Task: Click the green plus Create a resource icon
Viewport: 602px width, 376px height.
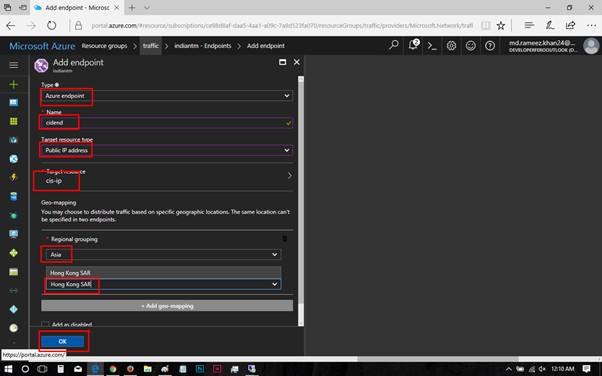Action: [x=13, y=84]
